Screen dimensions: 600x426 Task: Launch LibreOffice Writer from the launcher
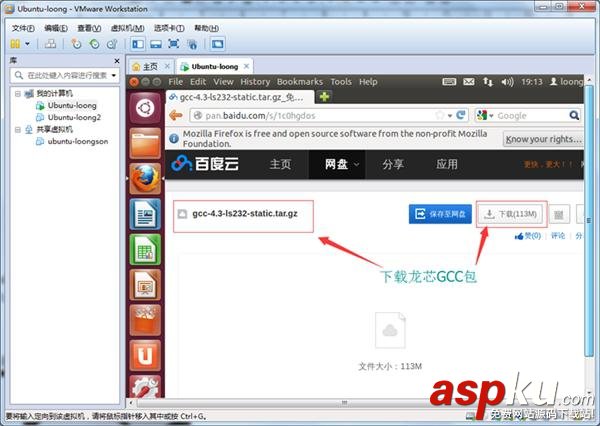[145, 214]
